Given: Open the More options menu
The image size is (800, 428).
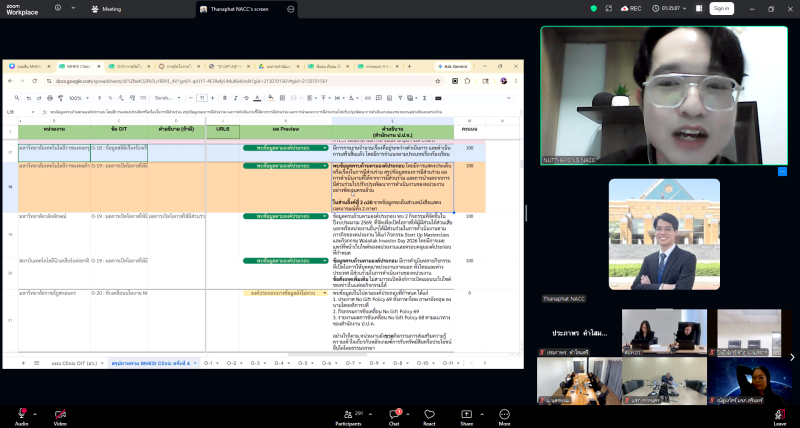Looking at the screenshot, I should coord(505,417).
